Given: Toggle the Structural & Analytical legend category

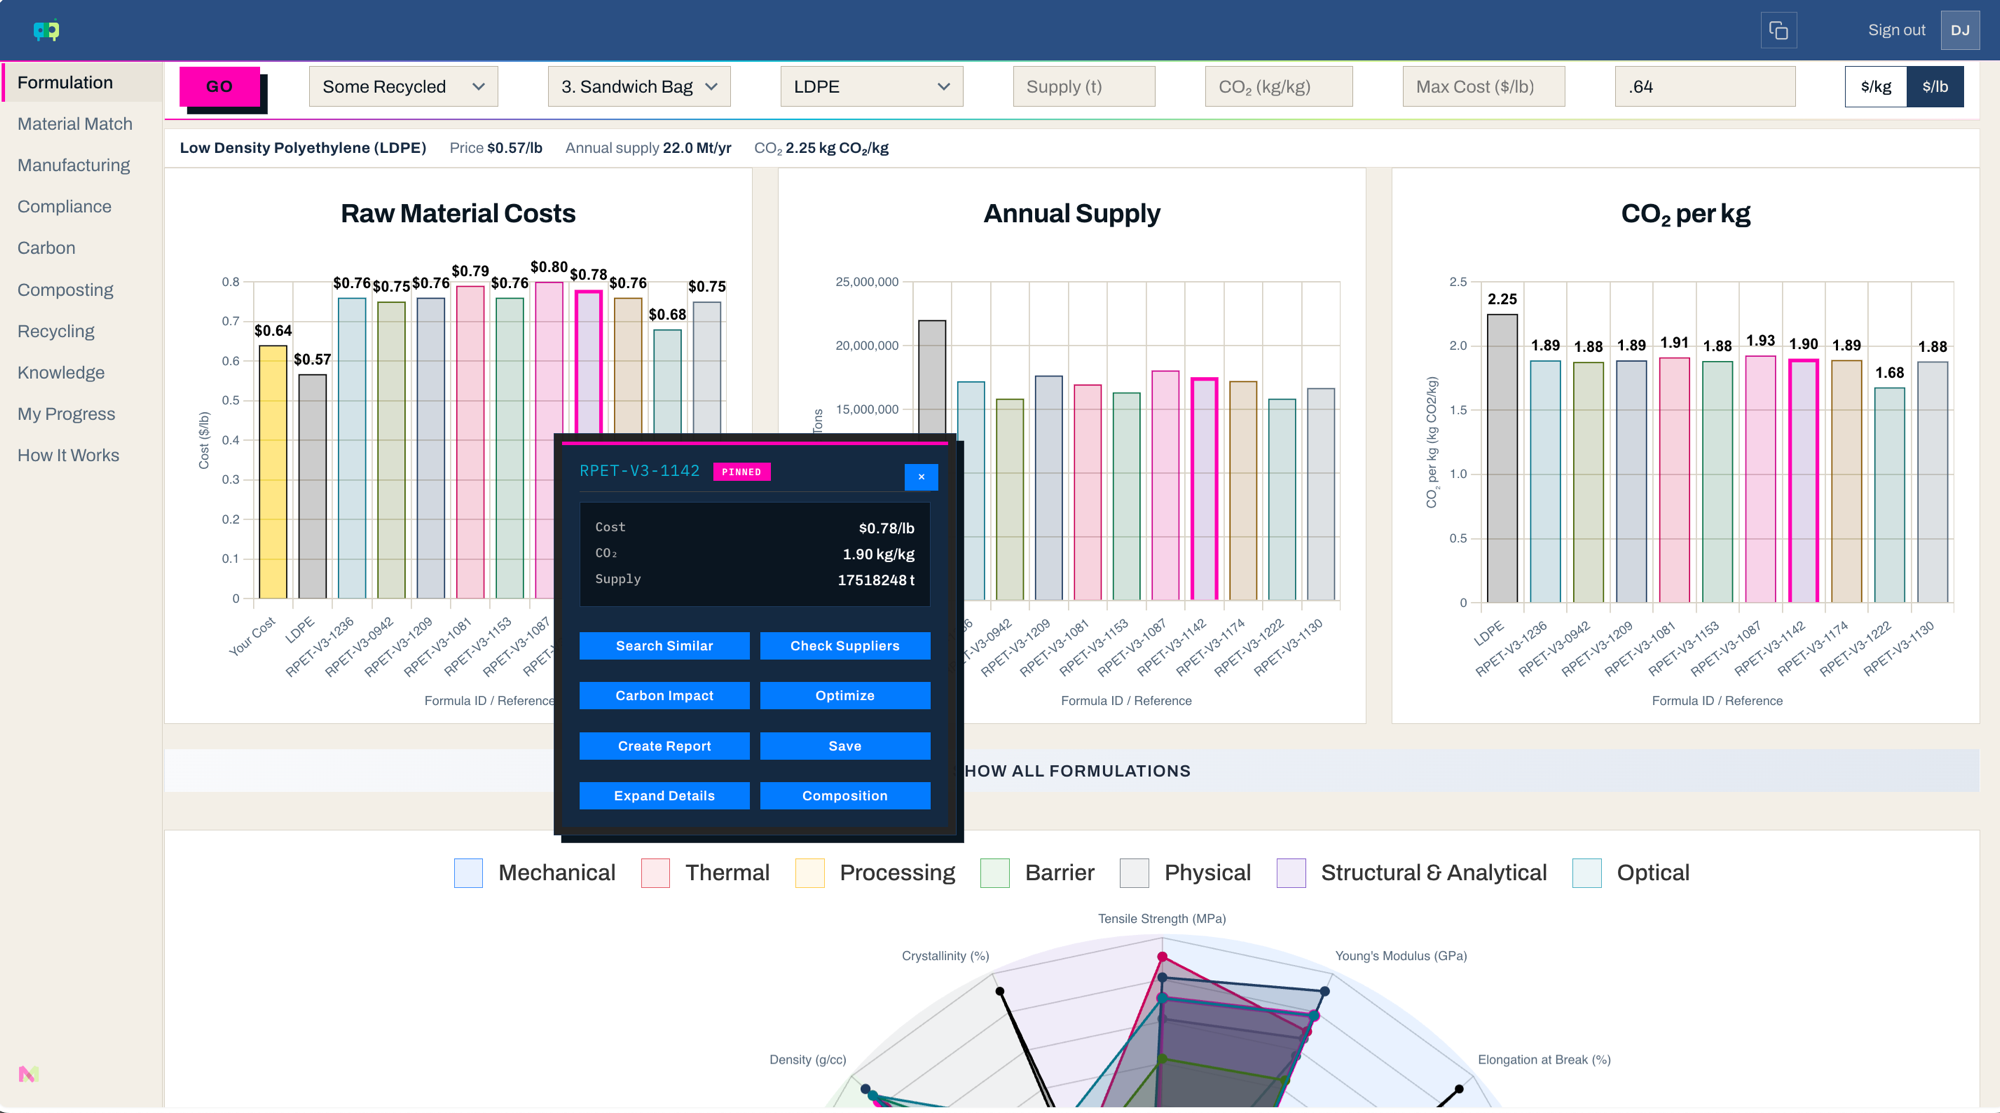Looking at the screenshot, I should [1412, 873].
